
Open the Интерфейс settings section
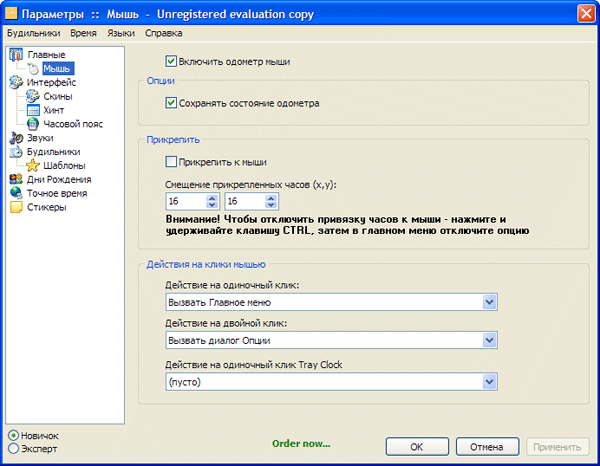51,82
